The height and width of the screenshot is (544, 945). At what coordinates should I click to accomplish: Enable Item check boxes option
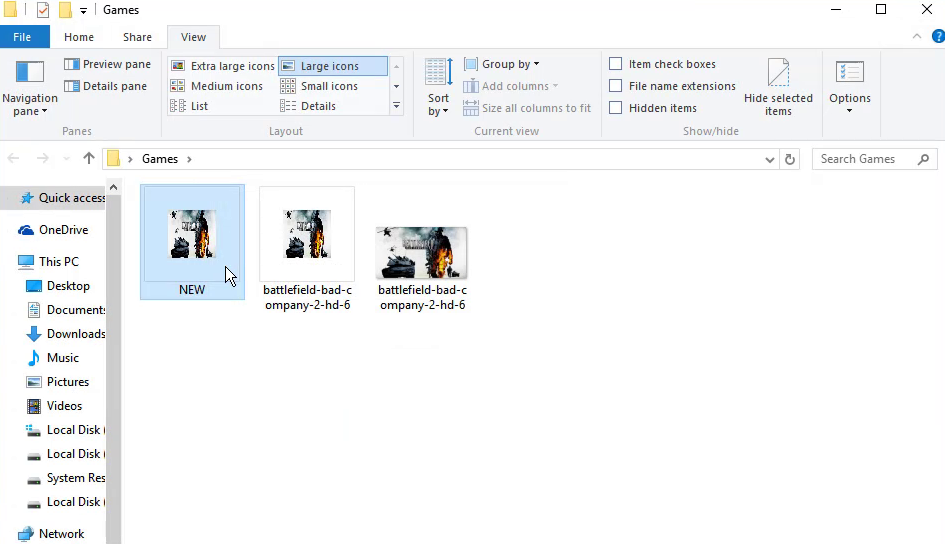tap(616, 64)
